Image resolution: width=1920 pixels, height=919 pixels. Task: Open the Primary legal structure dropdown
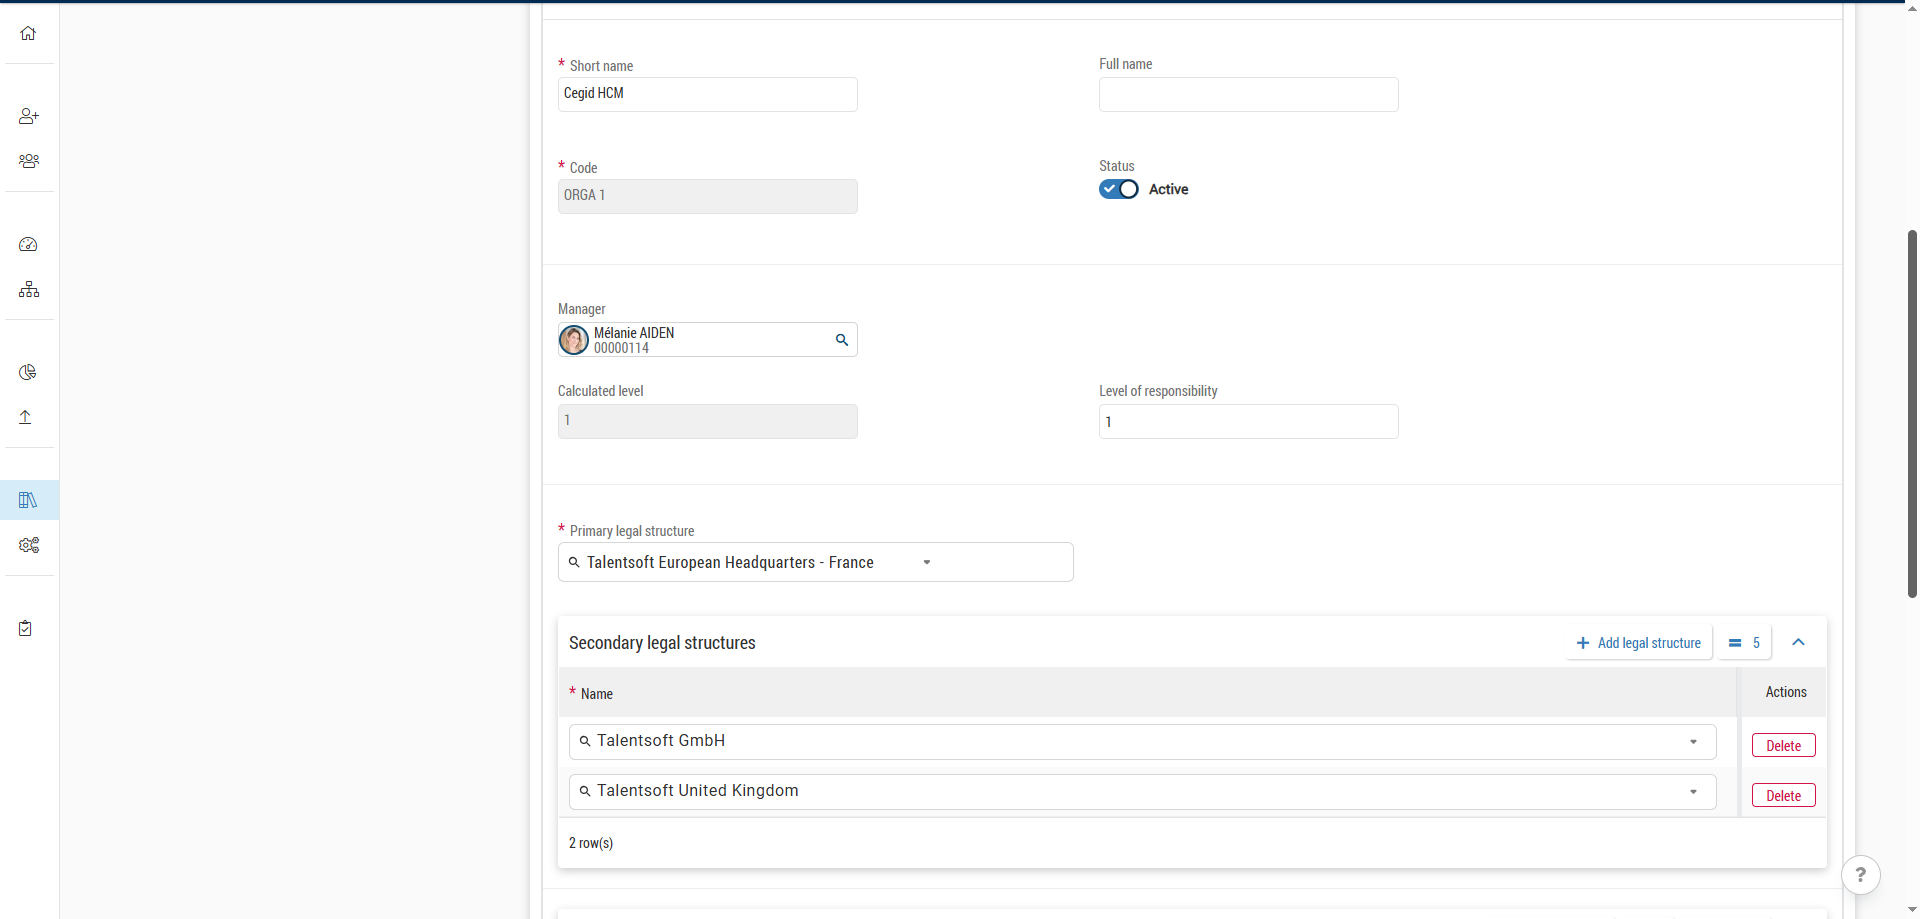click(926, 563)
